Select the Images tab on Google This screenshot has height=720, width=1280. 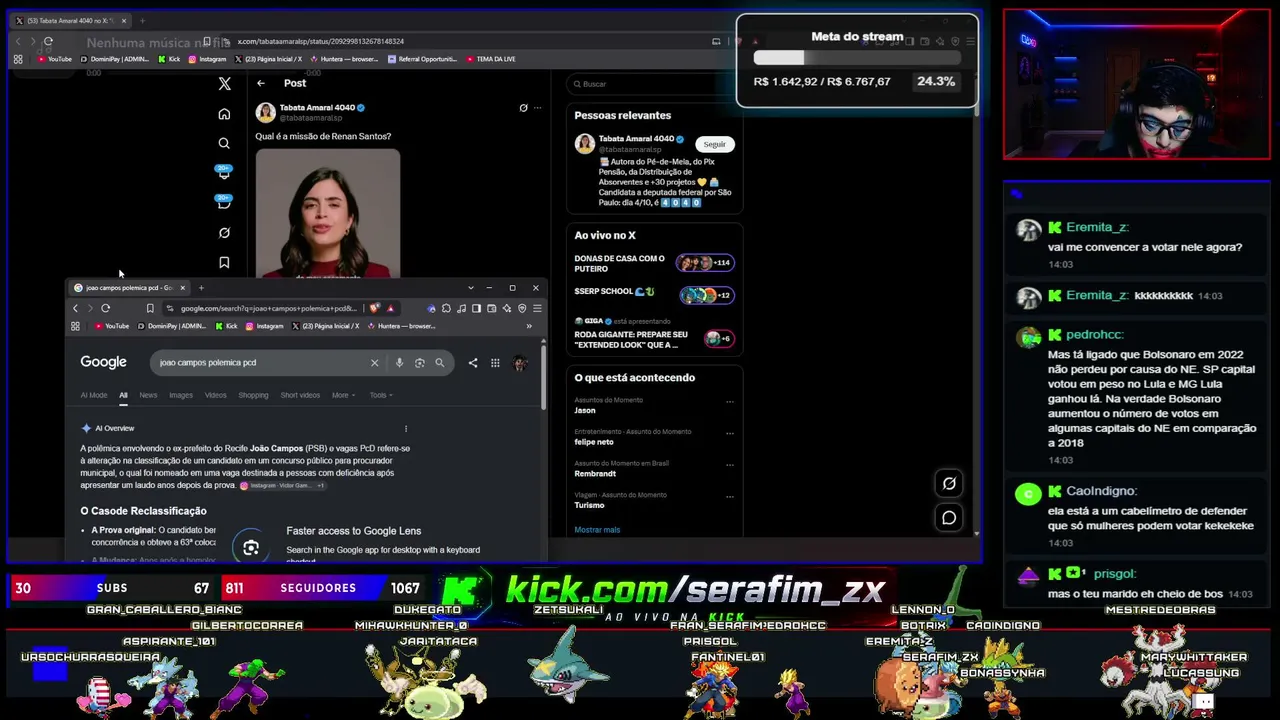(x=181, y=395)
